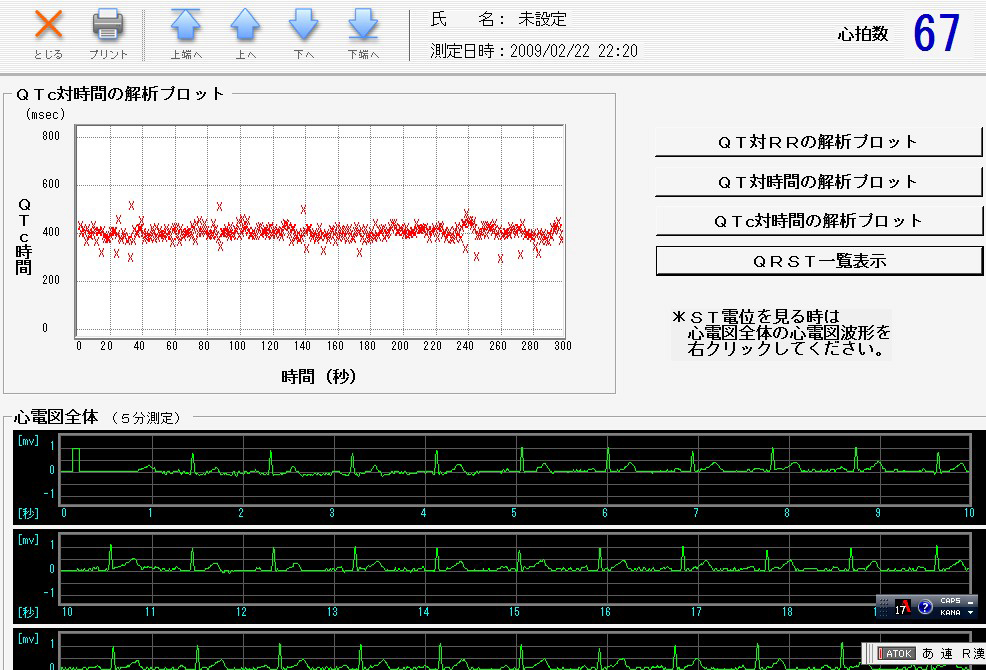Open the QT対時間の解析プロット view
This screenshot has width=986, height=670.
818,182
